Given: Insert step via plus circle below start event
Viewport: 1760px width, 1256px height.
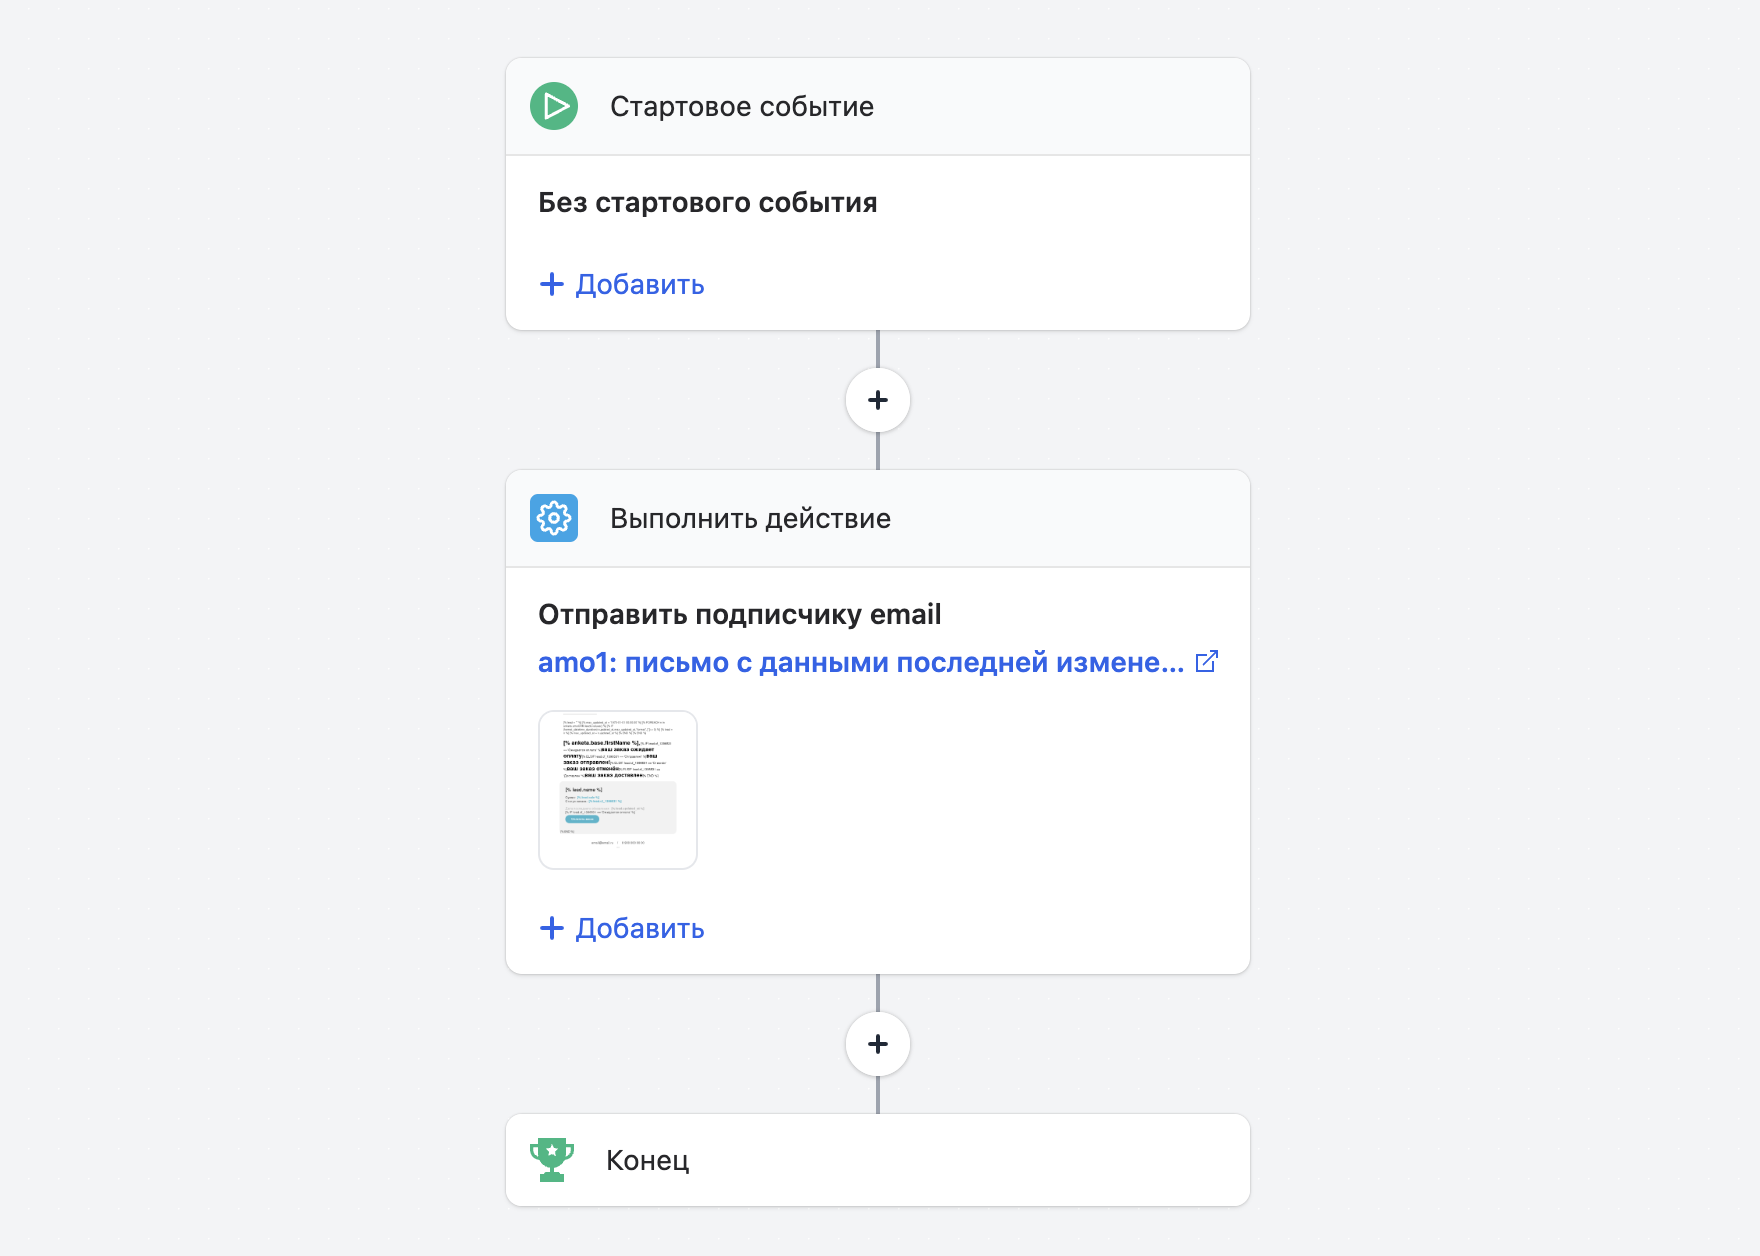Looking at the screenshot, I should (877, 400).
